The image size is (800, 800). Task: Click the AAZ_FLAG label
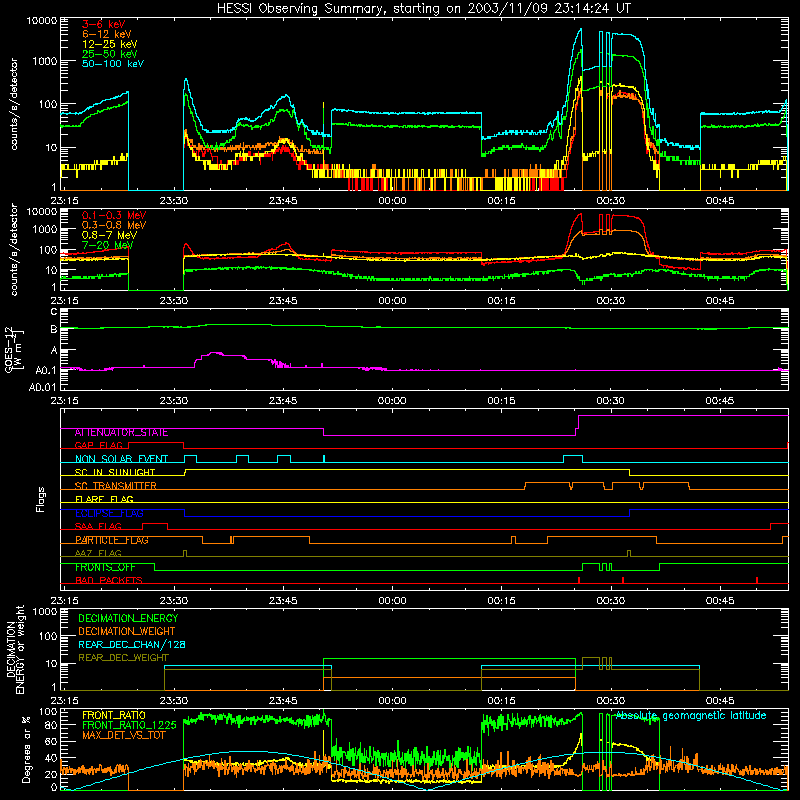[x=98, y=553]
